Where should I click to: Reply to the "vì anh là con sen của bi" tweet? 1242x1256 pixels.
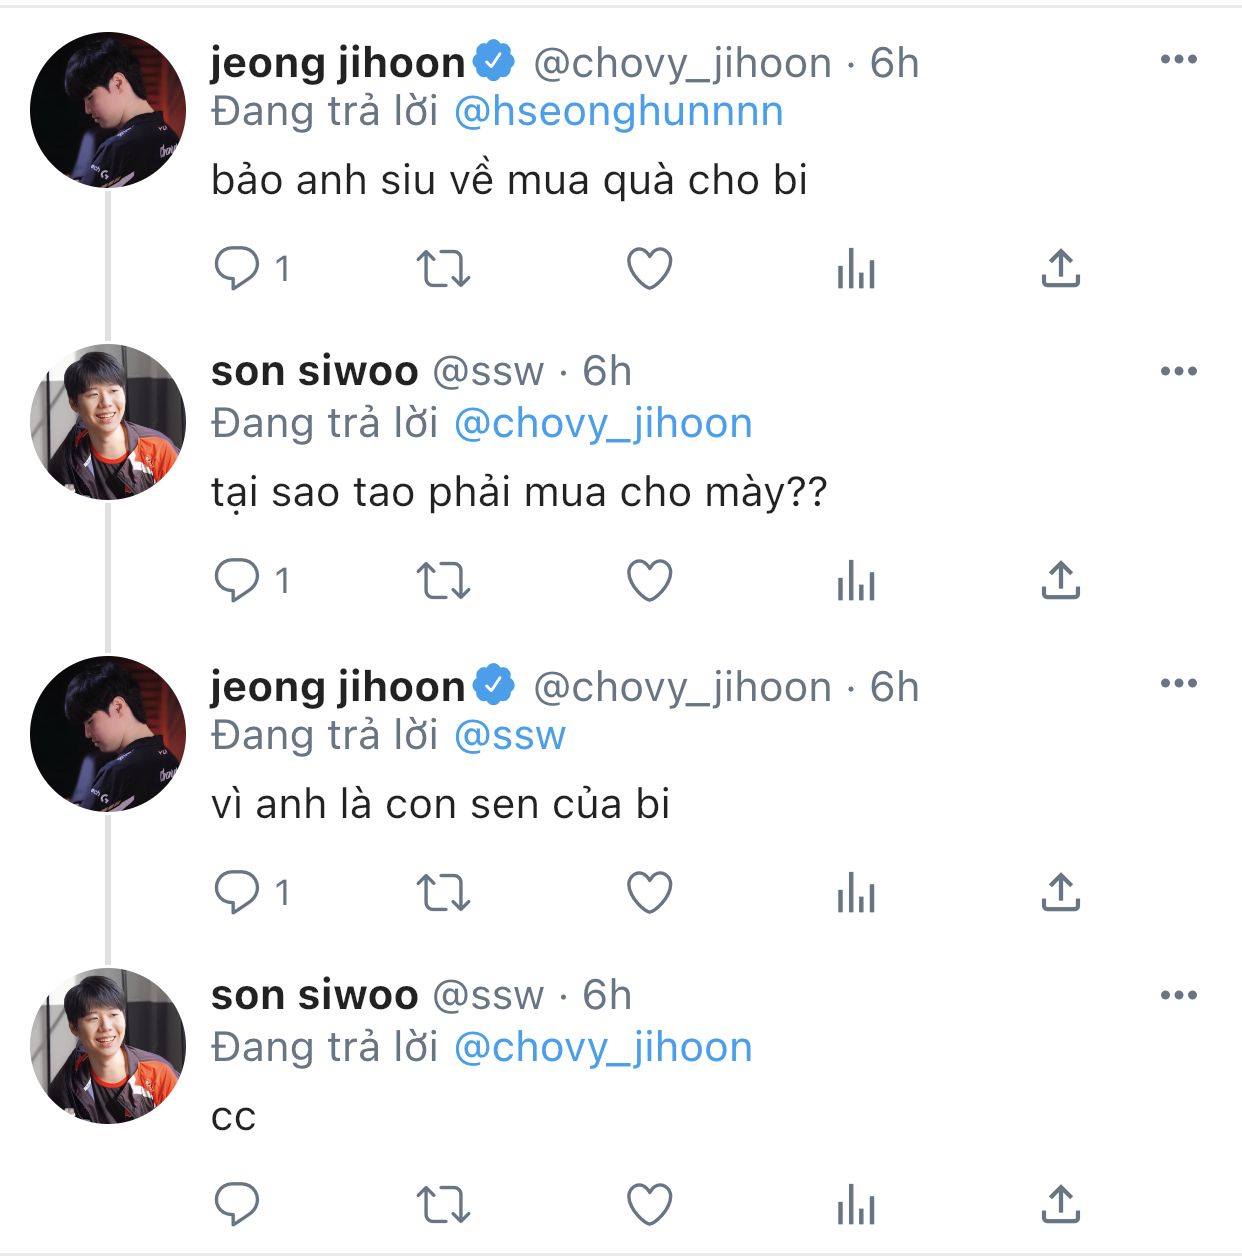coord(237,892)
